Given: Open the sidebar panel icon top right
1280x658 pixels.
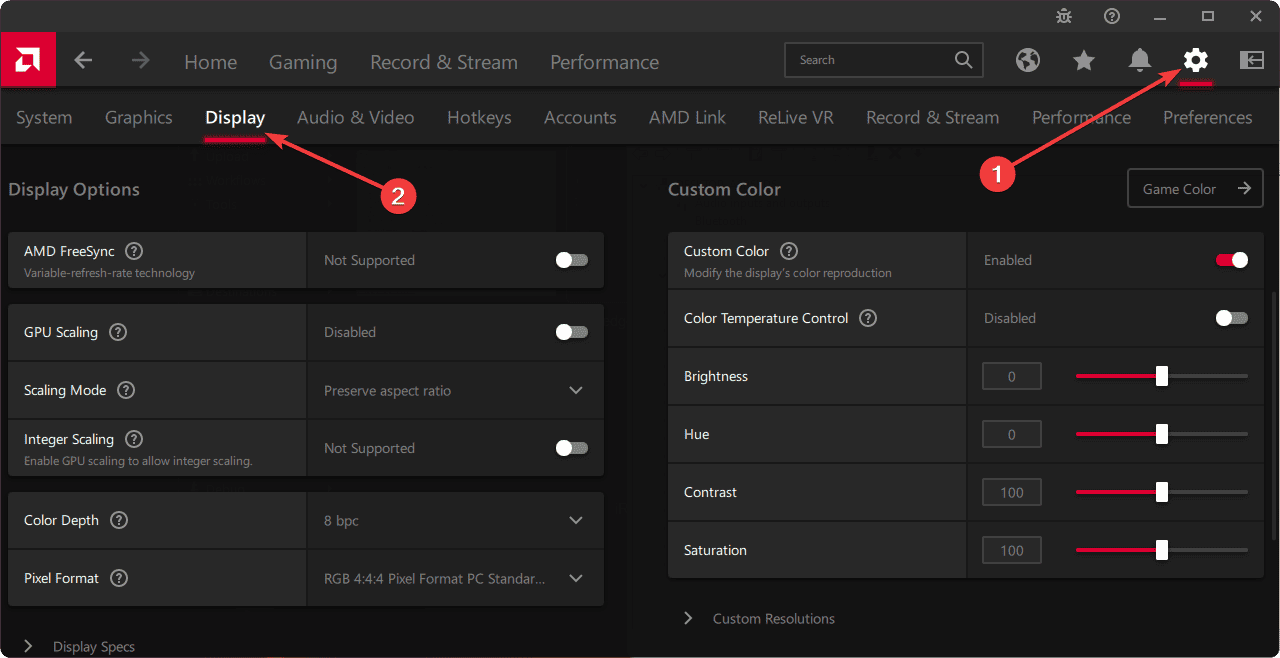Looking at the screenshot, I should point(1251,60).
